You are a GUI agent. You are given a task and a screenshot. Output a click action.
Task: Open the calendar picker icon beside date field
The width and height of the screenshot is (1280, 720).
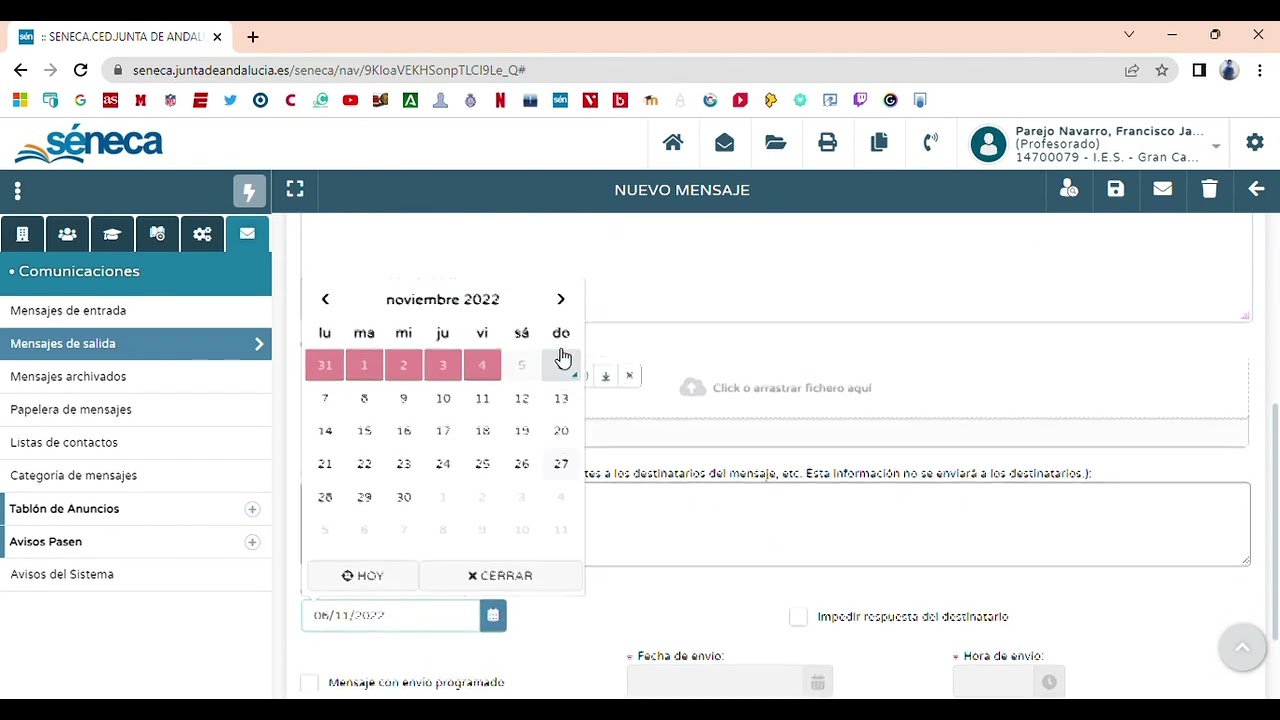point(493,615)
